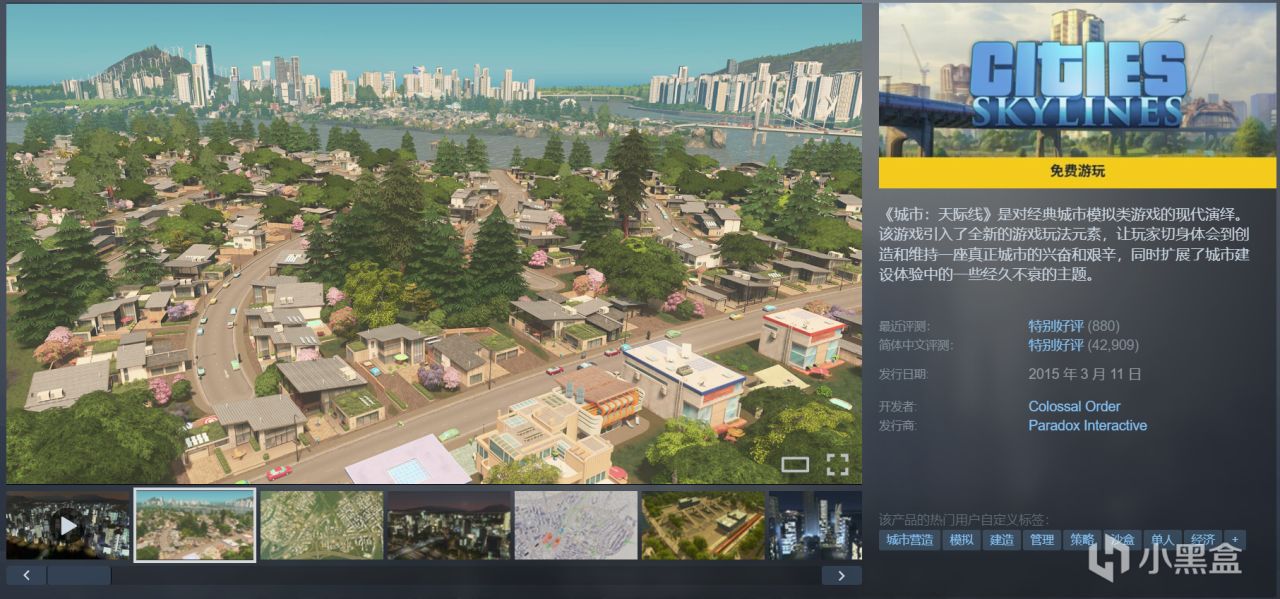The width and height of the screenshot is (1280, 599).
Task: Open recent reviews 特别好评 (880) link
Action: coord(1074,326)
